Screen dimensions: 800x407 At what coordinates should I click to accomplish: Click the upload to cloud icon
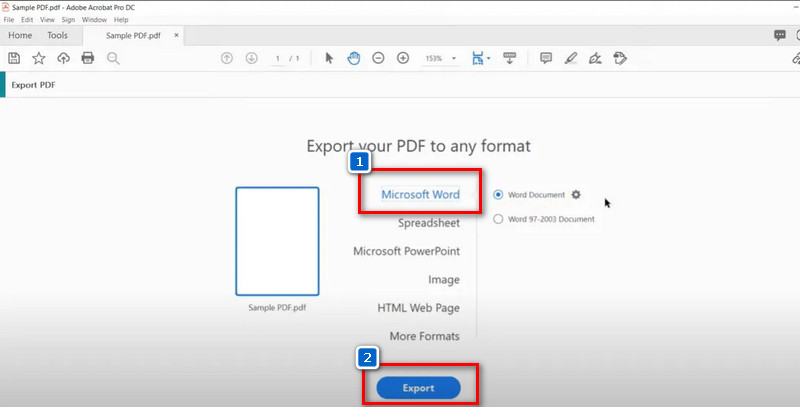pyautogui.click(x=63, y=58)
